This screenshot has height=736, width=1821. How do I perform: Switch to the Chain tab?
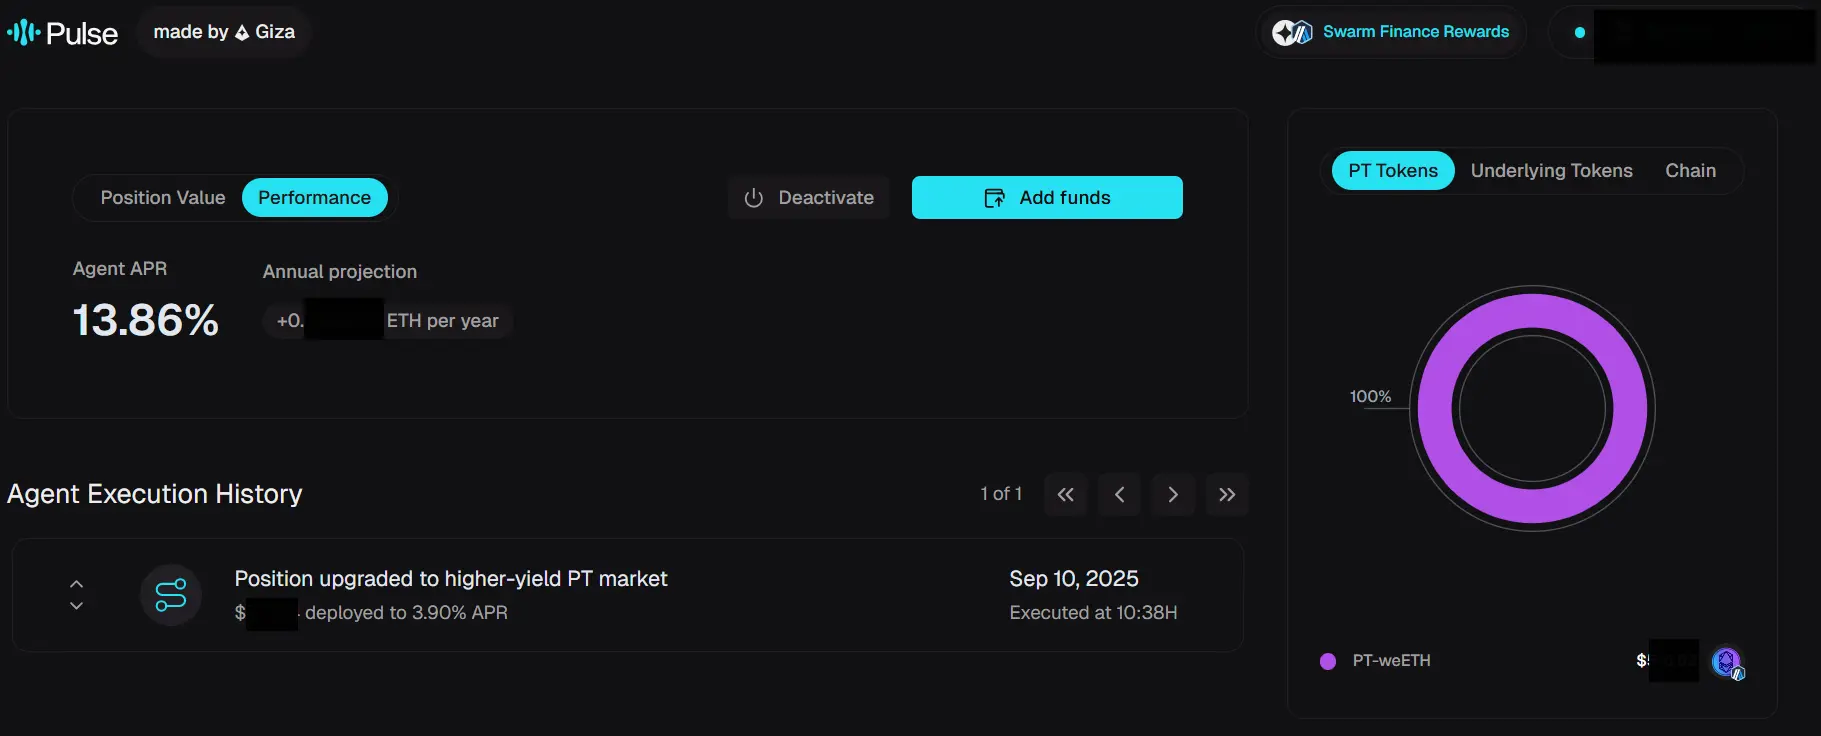point(1690,171)
